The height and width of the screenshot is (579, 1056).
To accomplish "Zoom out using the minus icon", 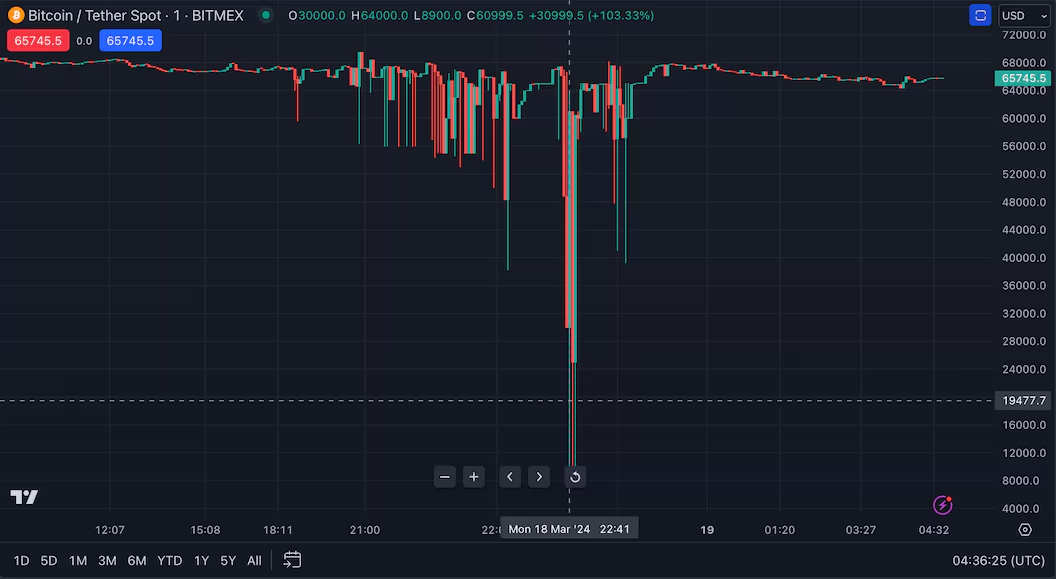I will [x=444, y=477].
